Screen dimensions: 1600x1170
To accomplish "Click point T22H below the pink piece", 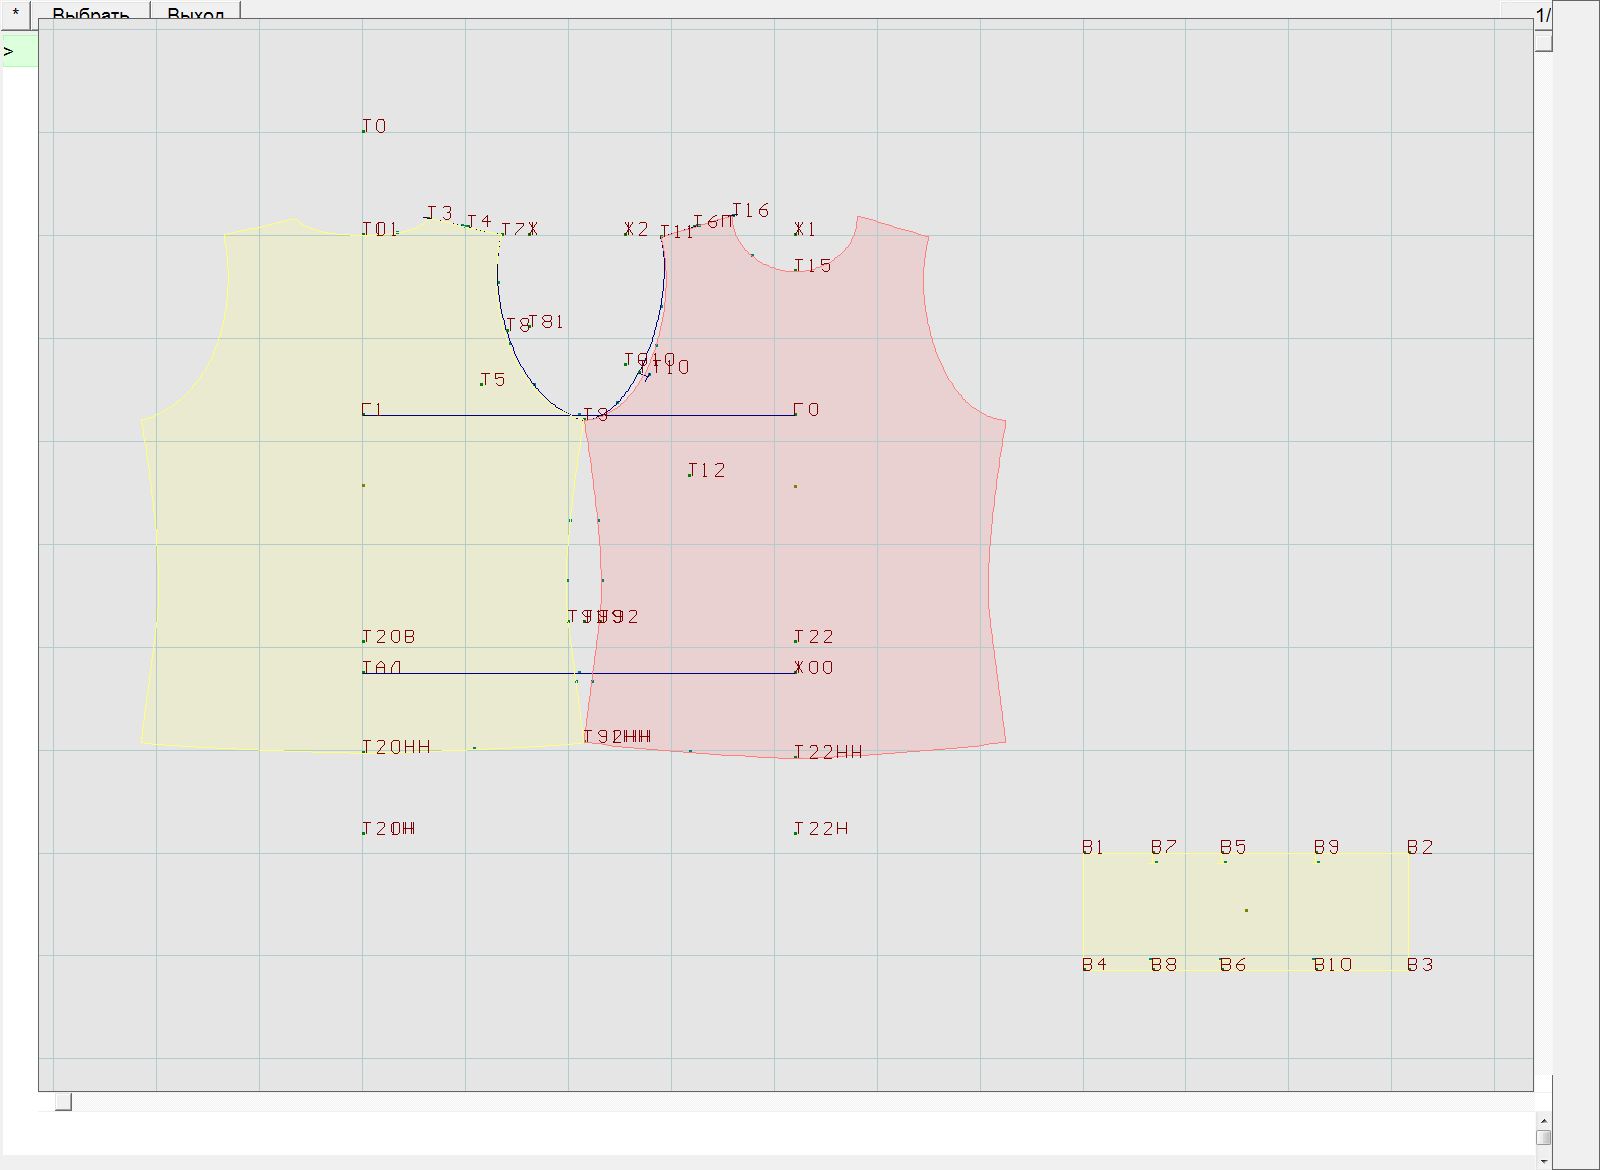I will [797, 832].
